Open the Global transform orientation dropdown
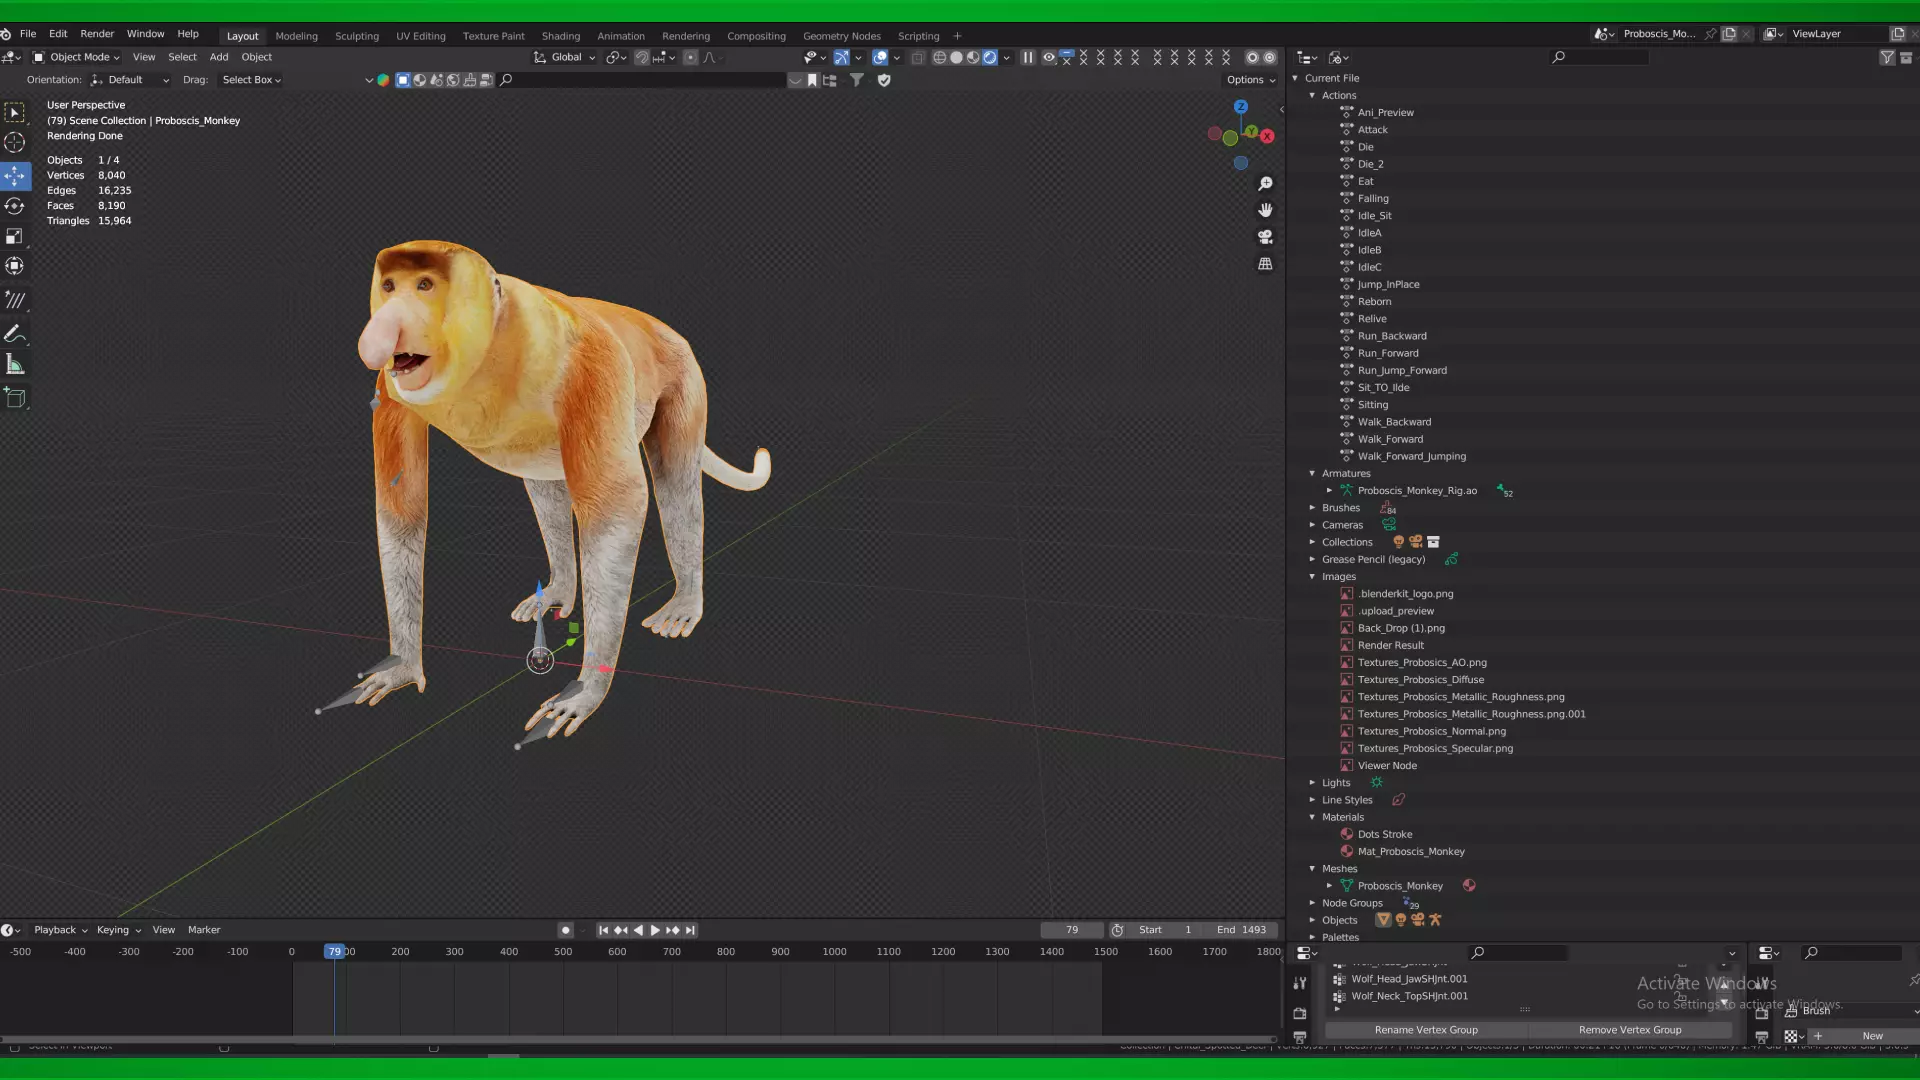Screen dimensions: 1920x1080 coord(565,58)
